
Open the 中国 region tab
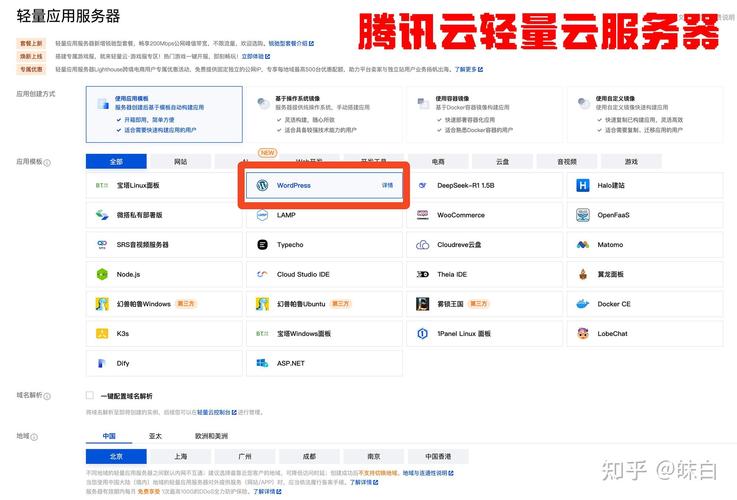click(x=109, y=436)
